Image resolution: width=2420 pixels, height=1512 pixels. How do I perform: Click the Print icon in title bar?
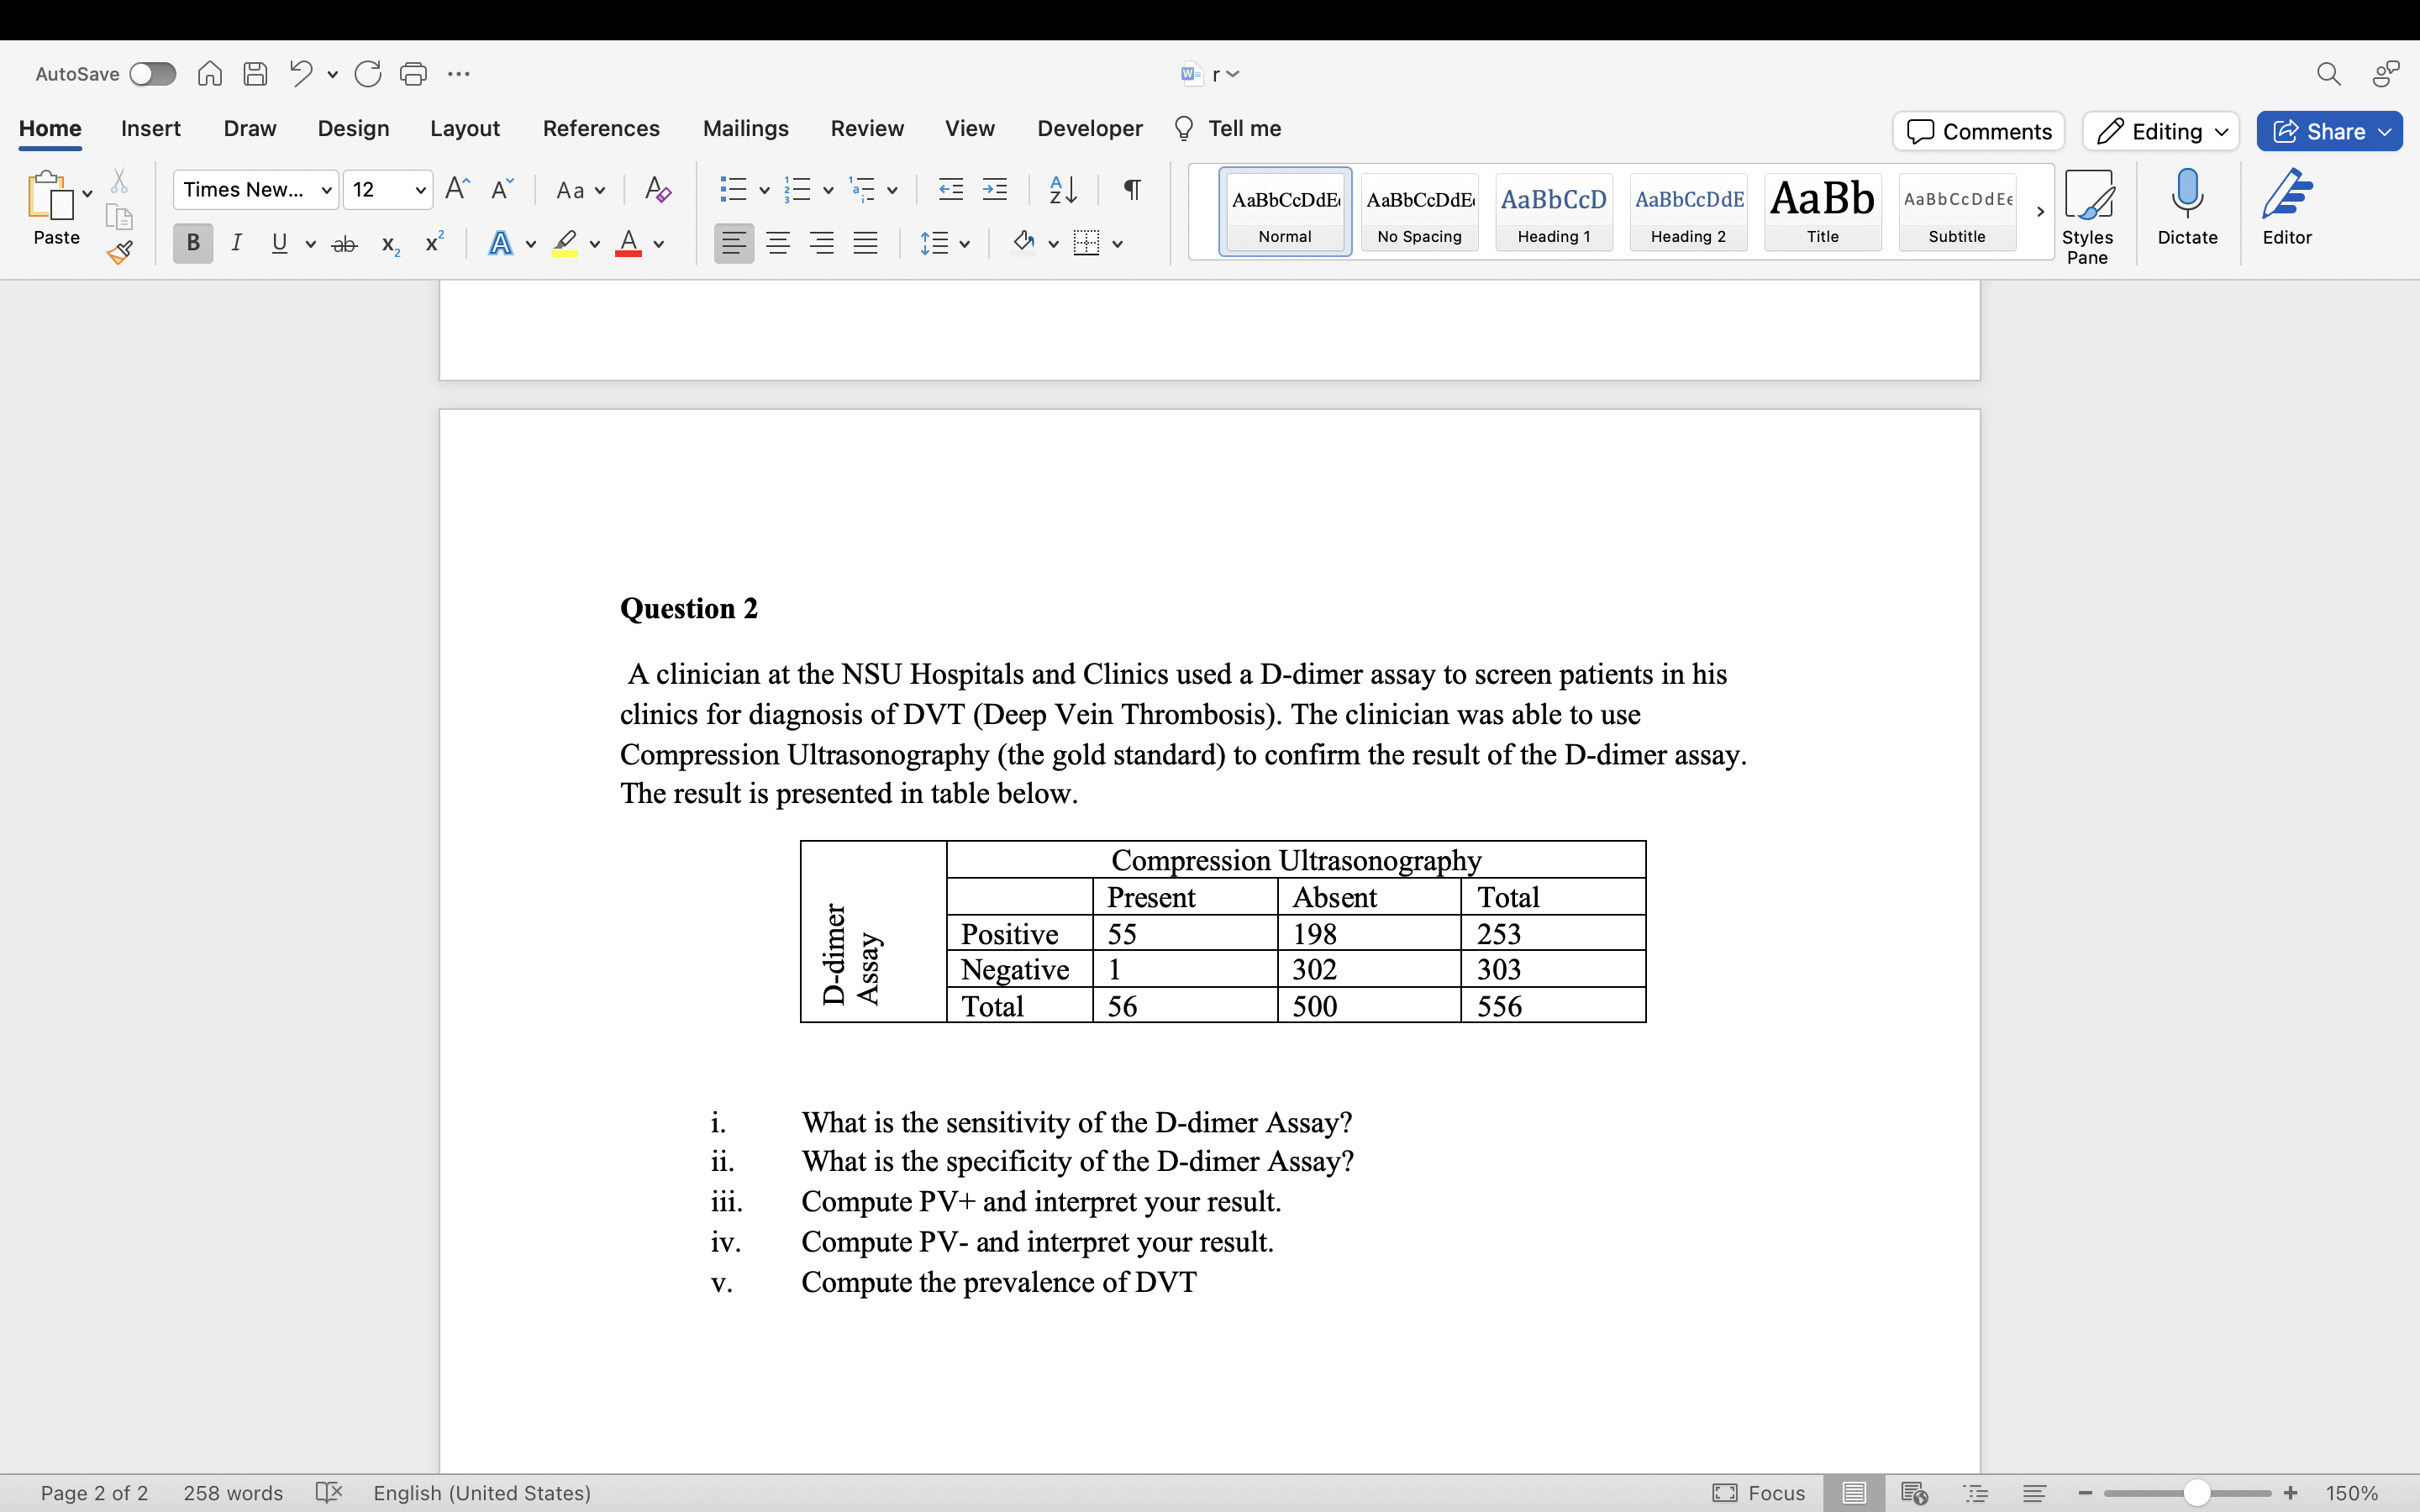413,74
